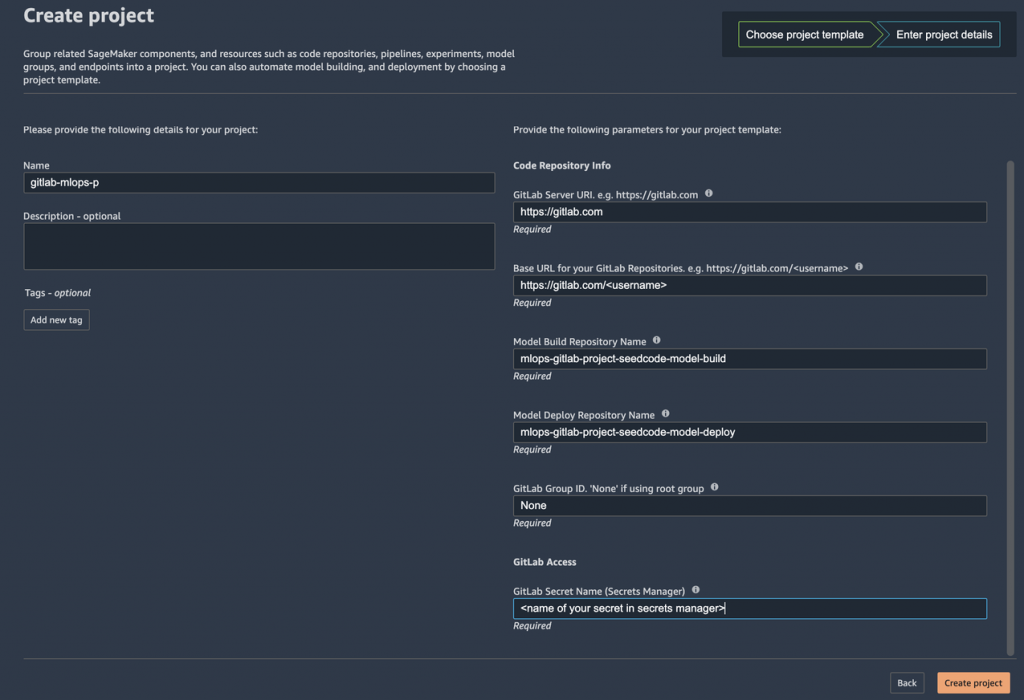Viewport: 1024px width, 700px height.
Task: Click the Create project button
Action: pyautogui.click(x=973, y=683)
